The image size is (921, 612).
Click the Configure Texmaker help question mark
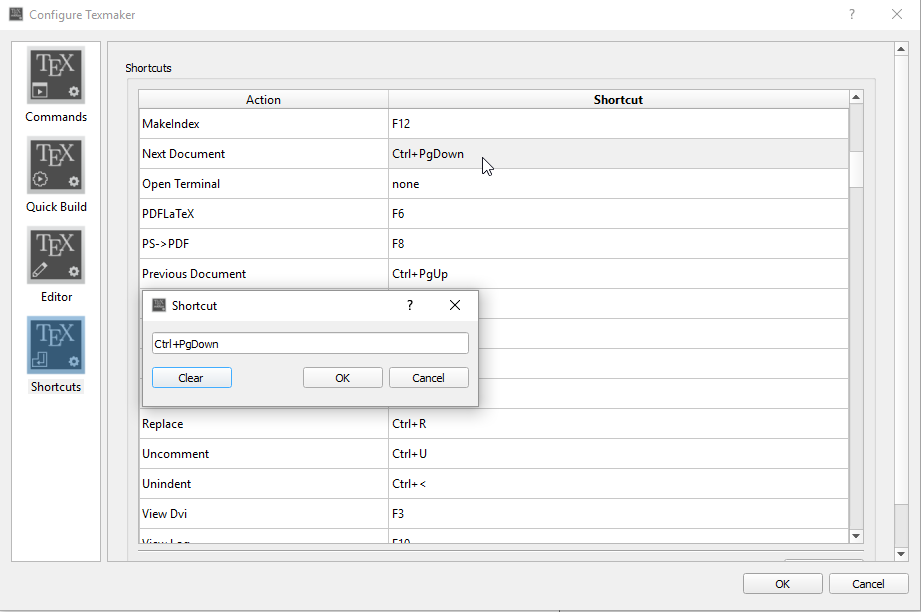pyautogui.click(x=852, y=14)
